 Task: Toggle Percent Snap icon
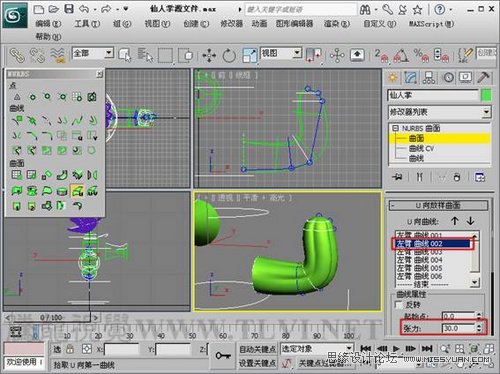(x=421, y=55)
